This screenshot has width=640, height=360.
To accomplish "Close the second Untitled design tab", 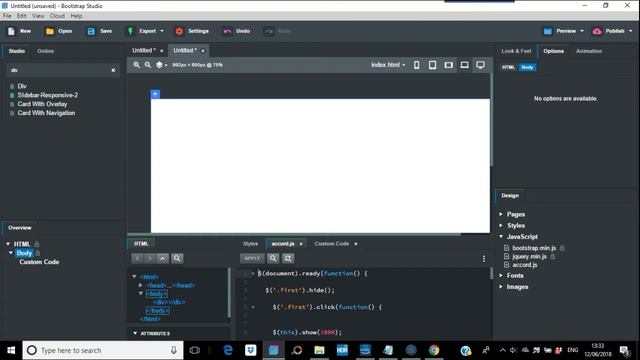I will coord(202,51).
